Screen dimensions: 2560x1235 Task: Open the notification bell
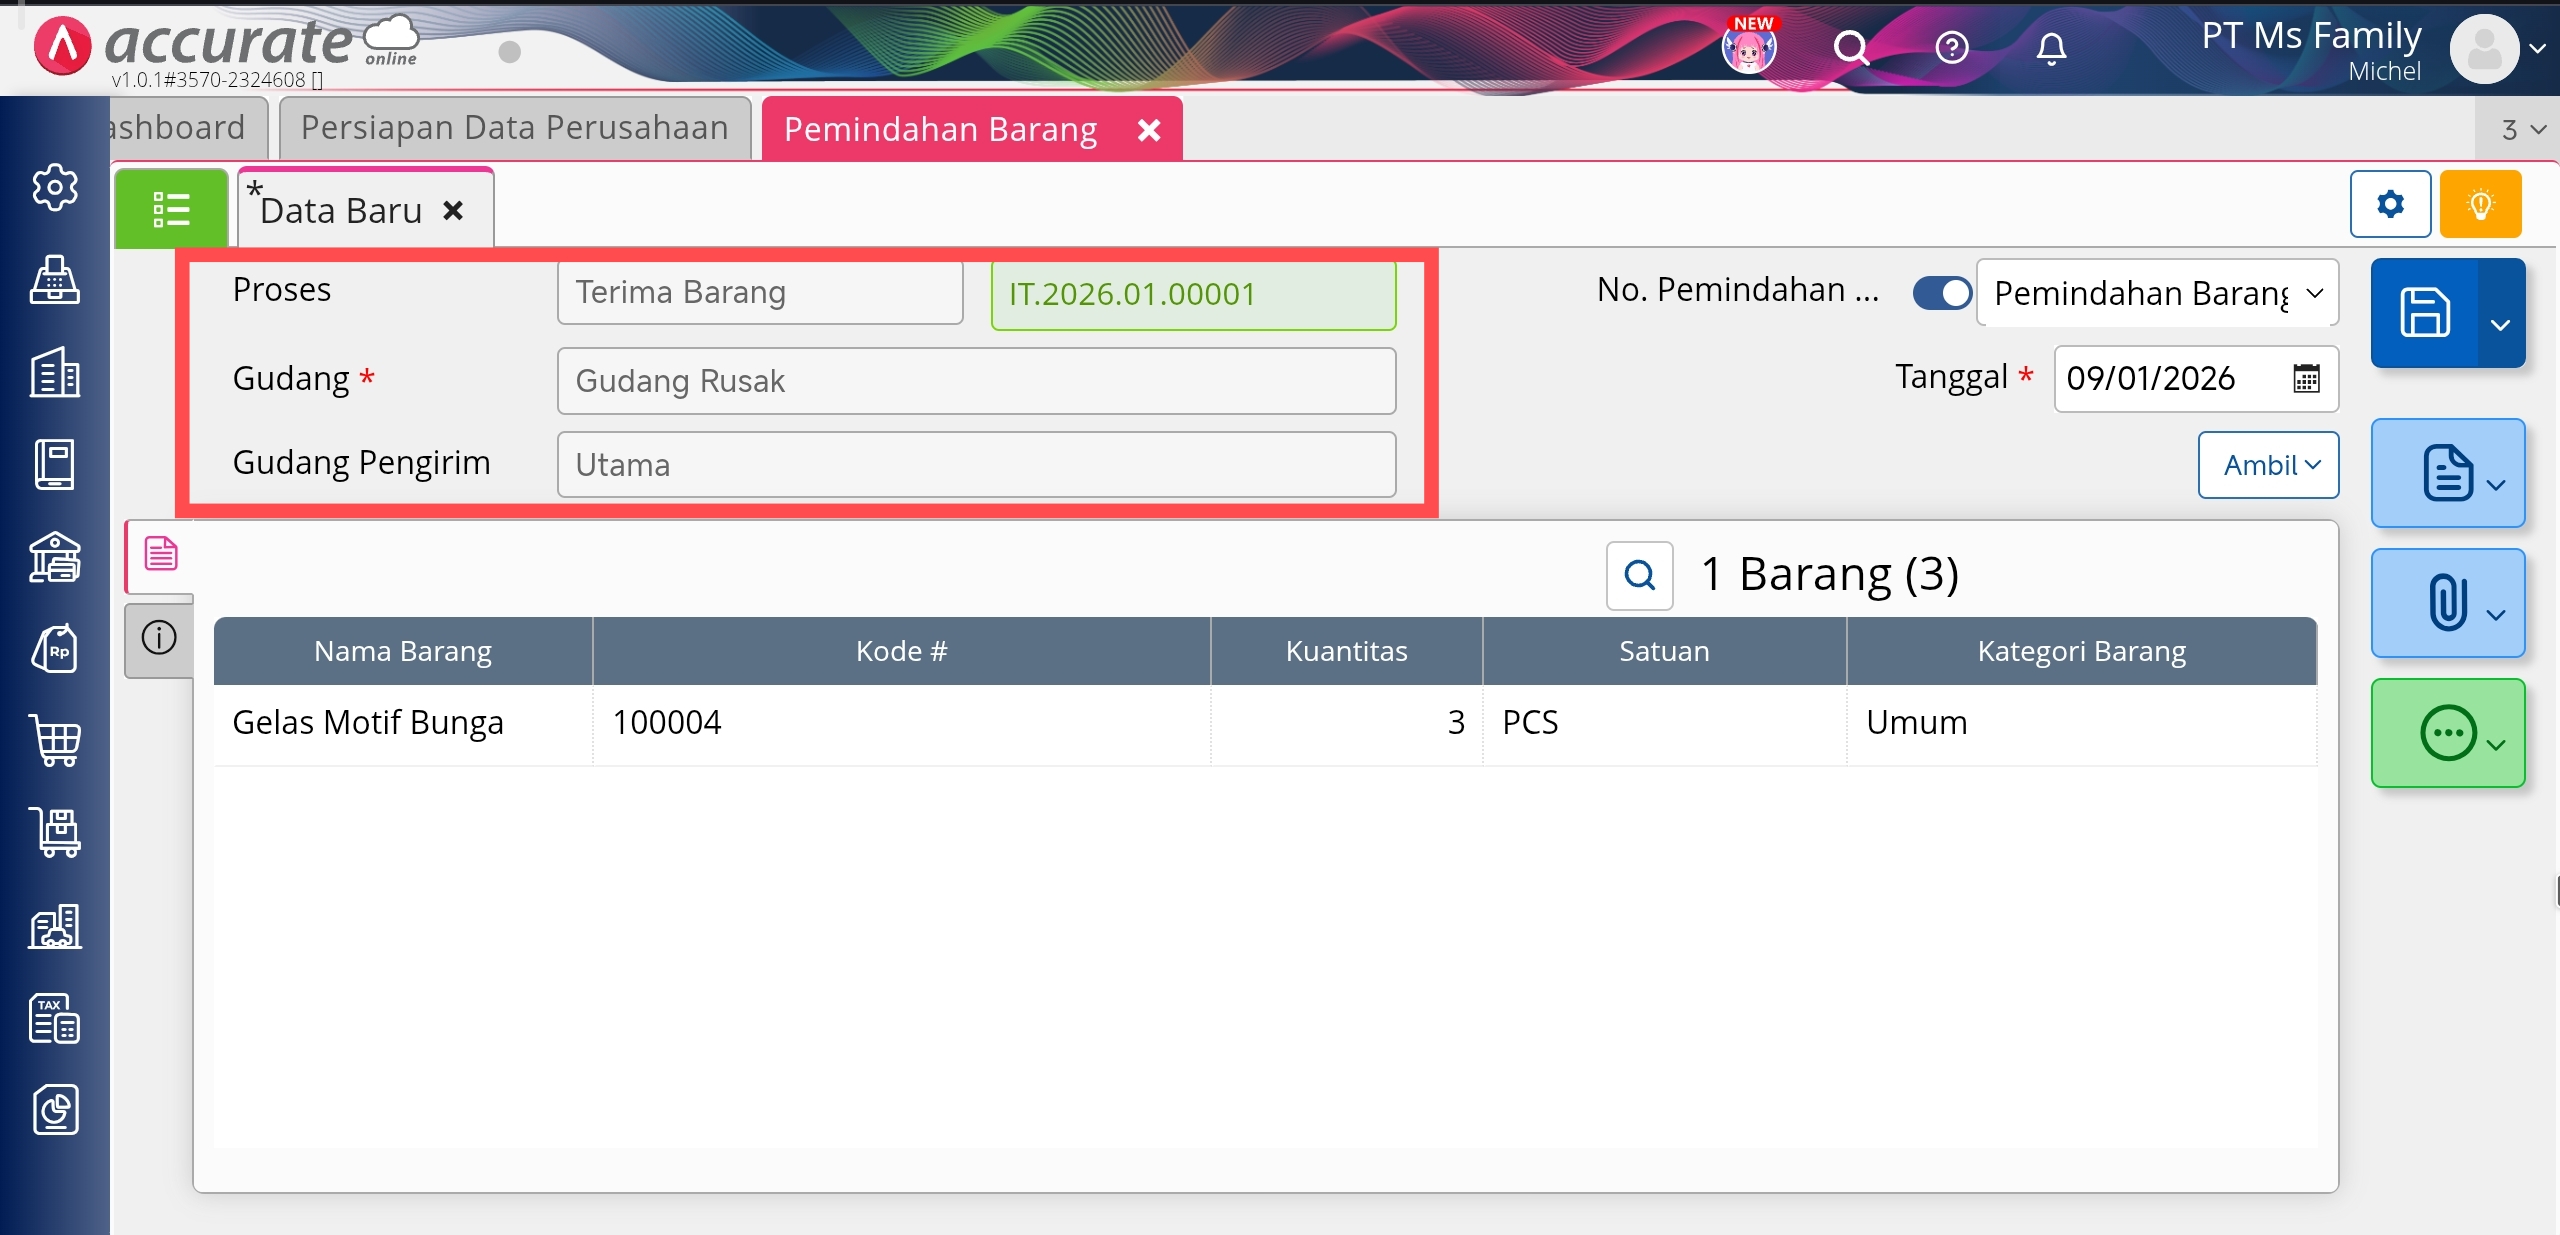[x=2051, y=48]
